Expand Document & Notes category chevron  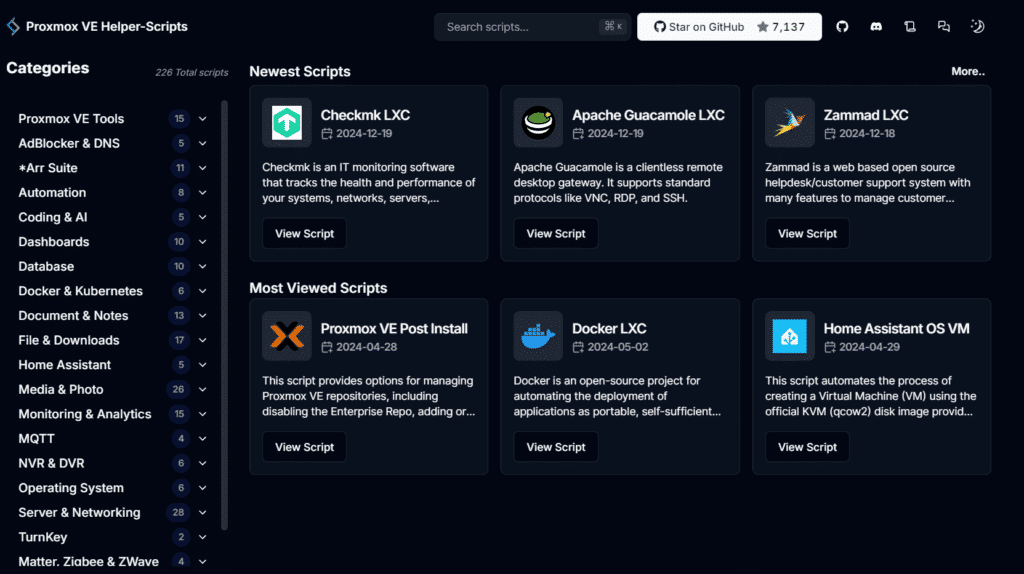(202, 315)
